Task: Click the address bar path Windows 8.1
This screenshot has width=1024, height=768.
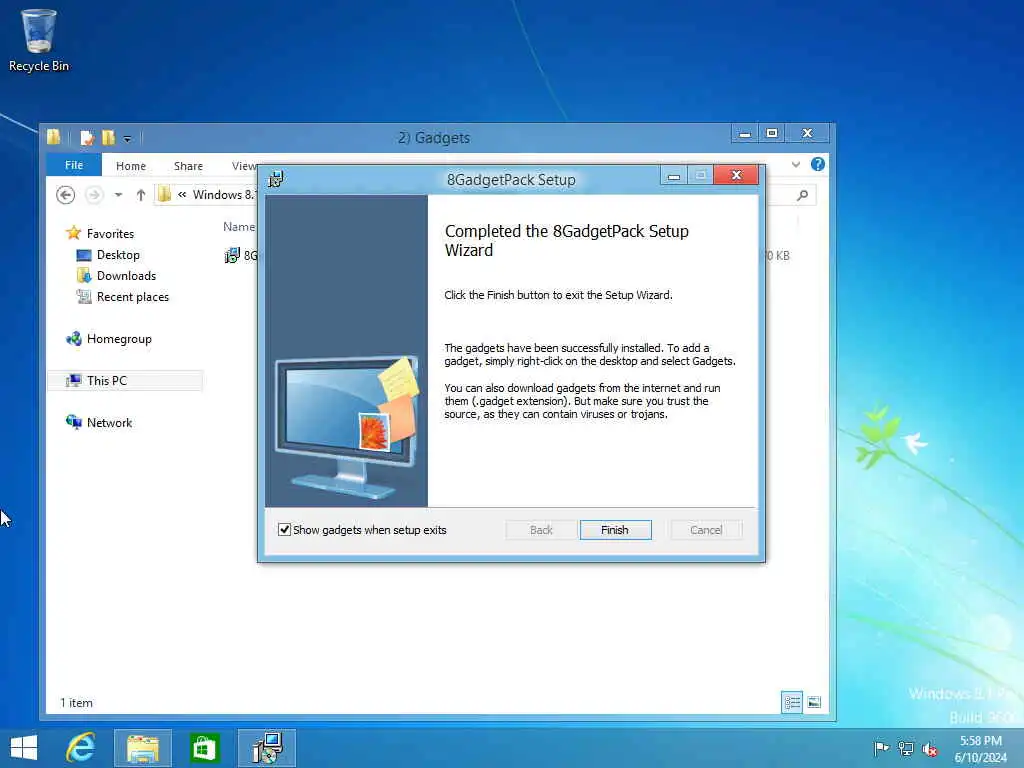Action: [224, 195]
